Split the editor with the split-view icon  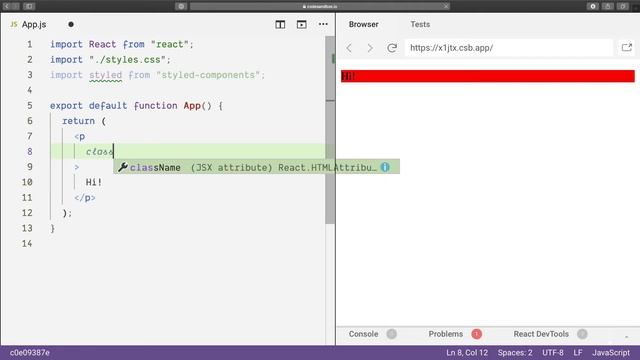click(280, 24)
